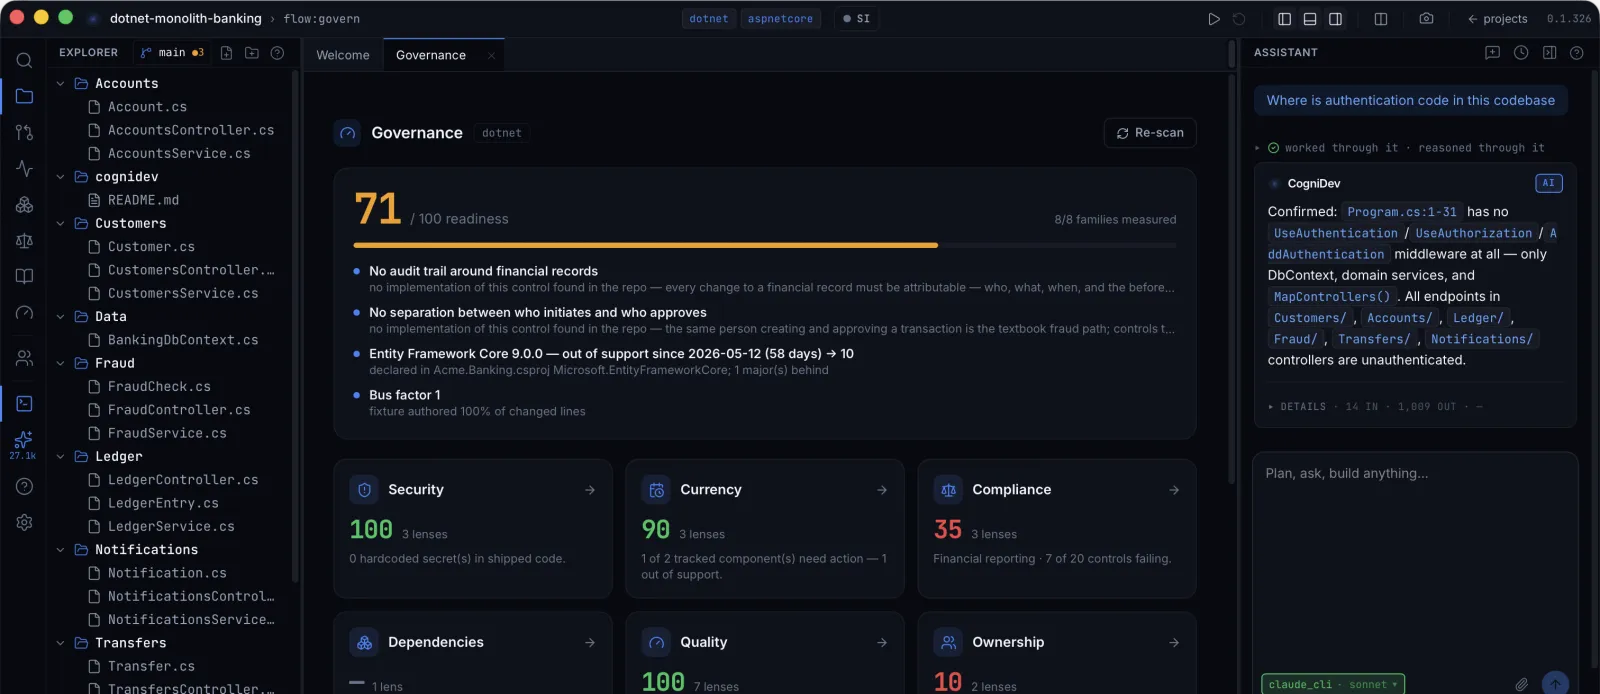Open LedgerEntry.cs file in explorer

(x=163, y=503)
